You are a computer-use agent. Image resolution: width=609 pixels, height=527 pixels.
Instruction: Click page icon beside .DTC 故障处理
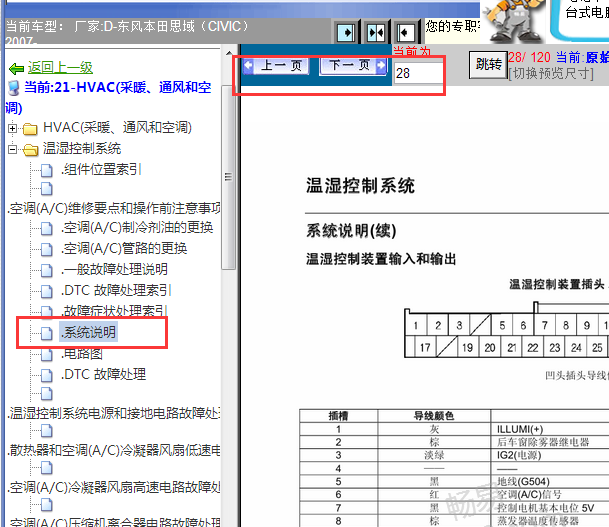coord(47,375)
